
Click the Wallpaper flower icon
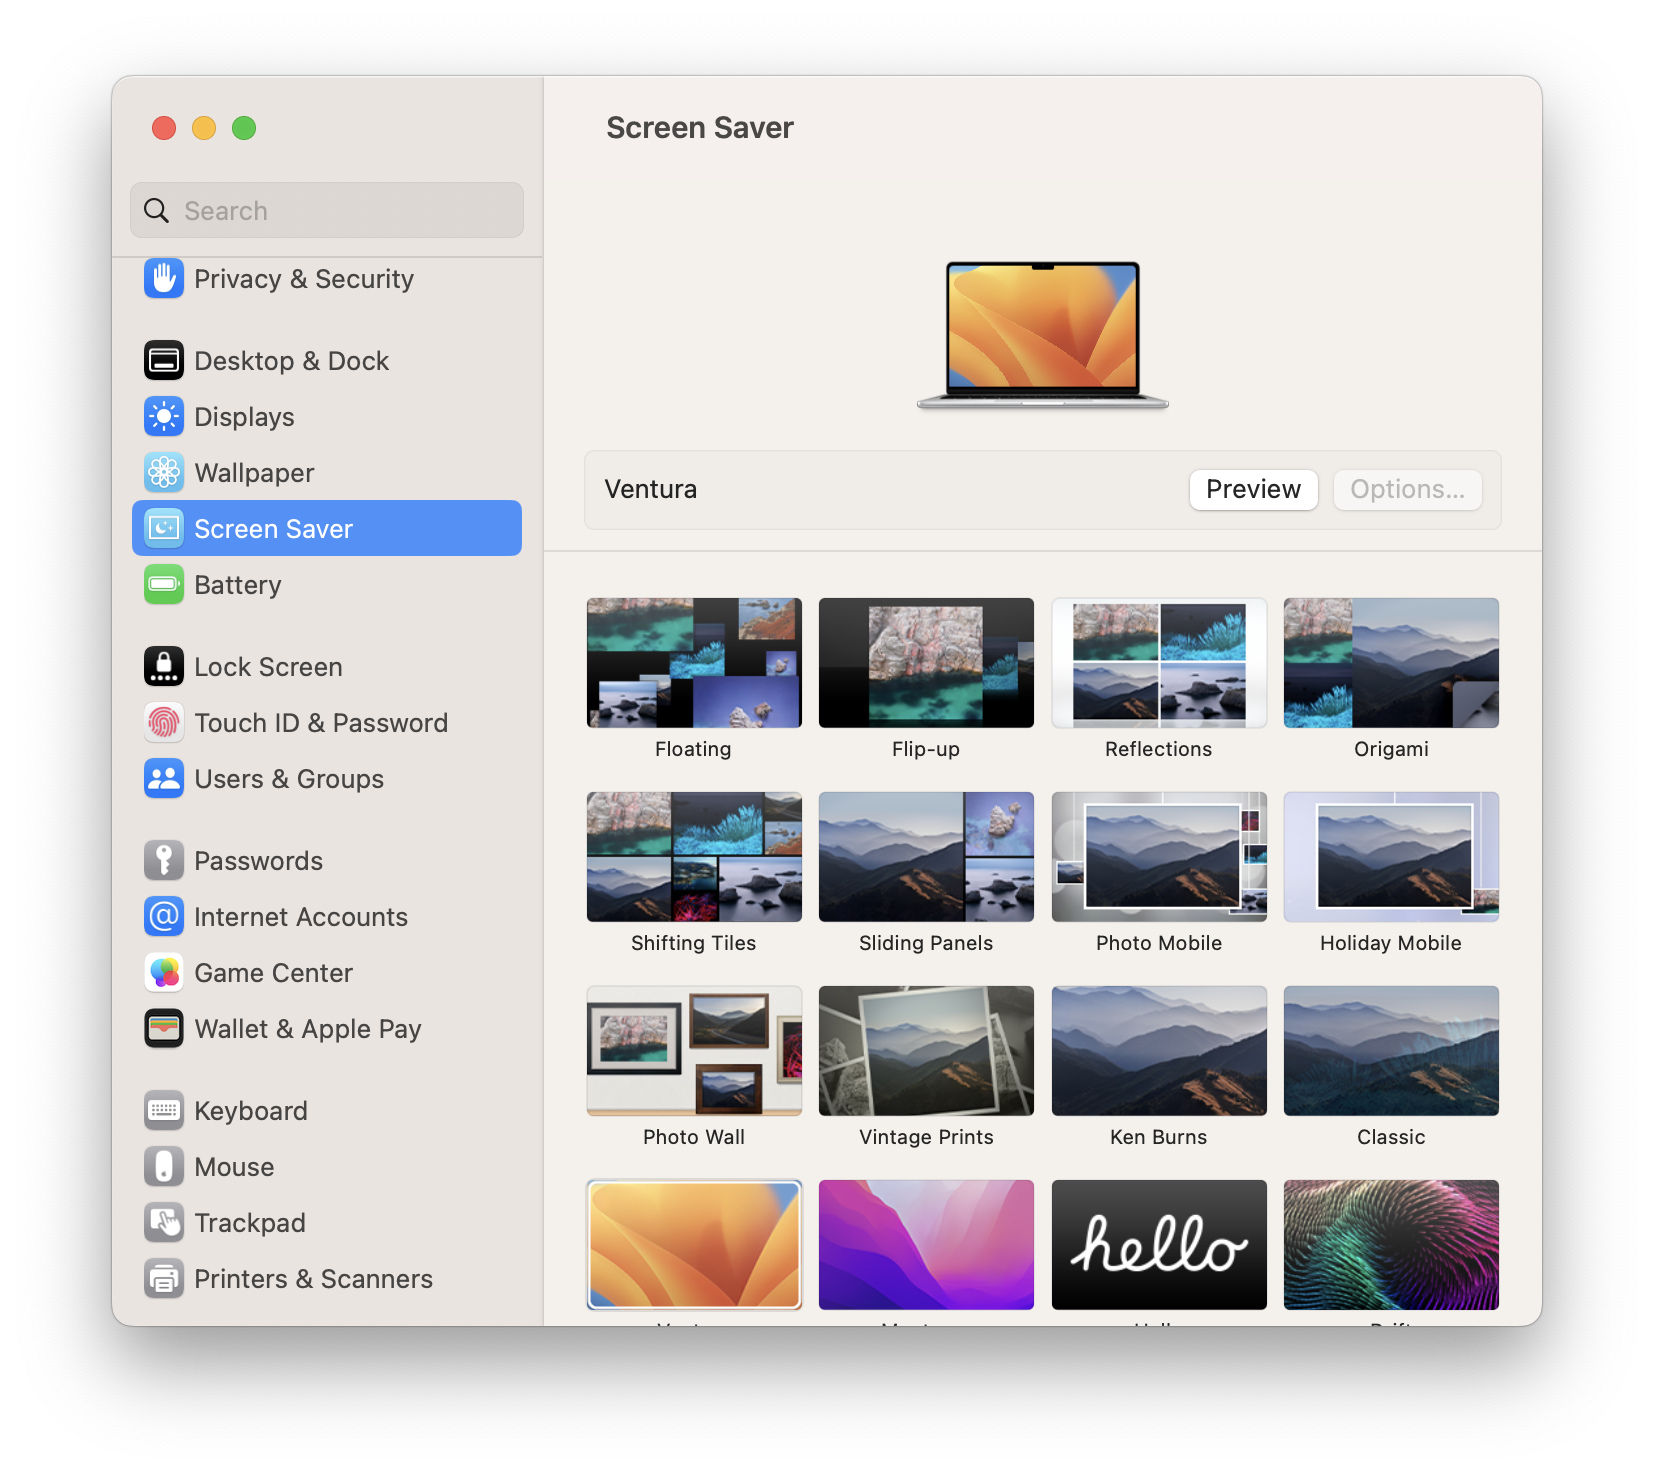[164, 473]
